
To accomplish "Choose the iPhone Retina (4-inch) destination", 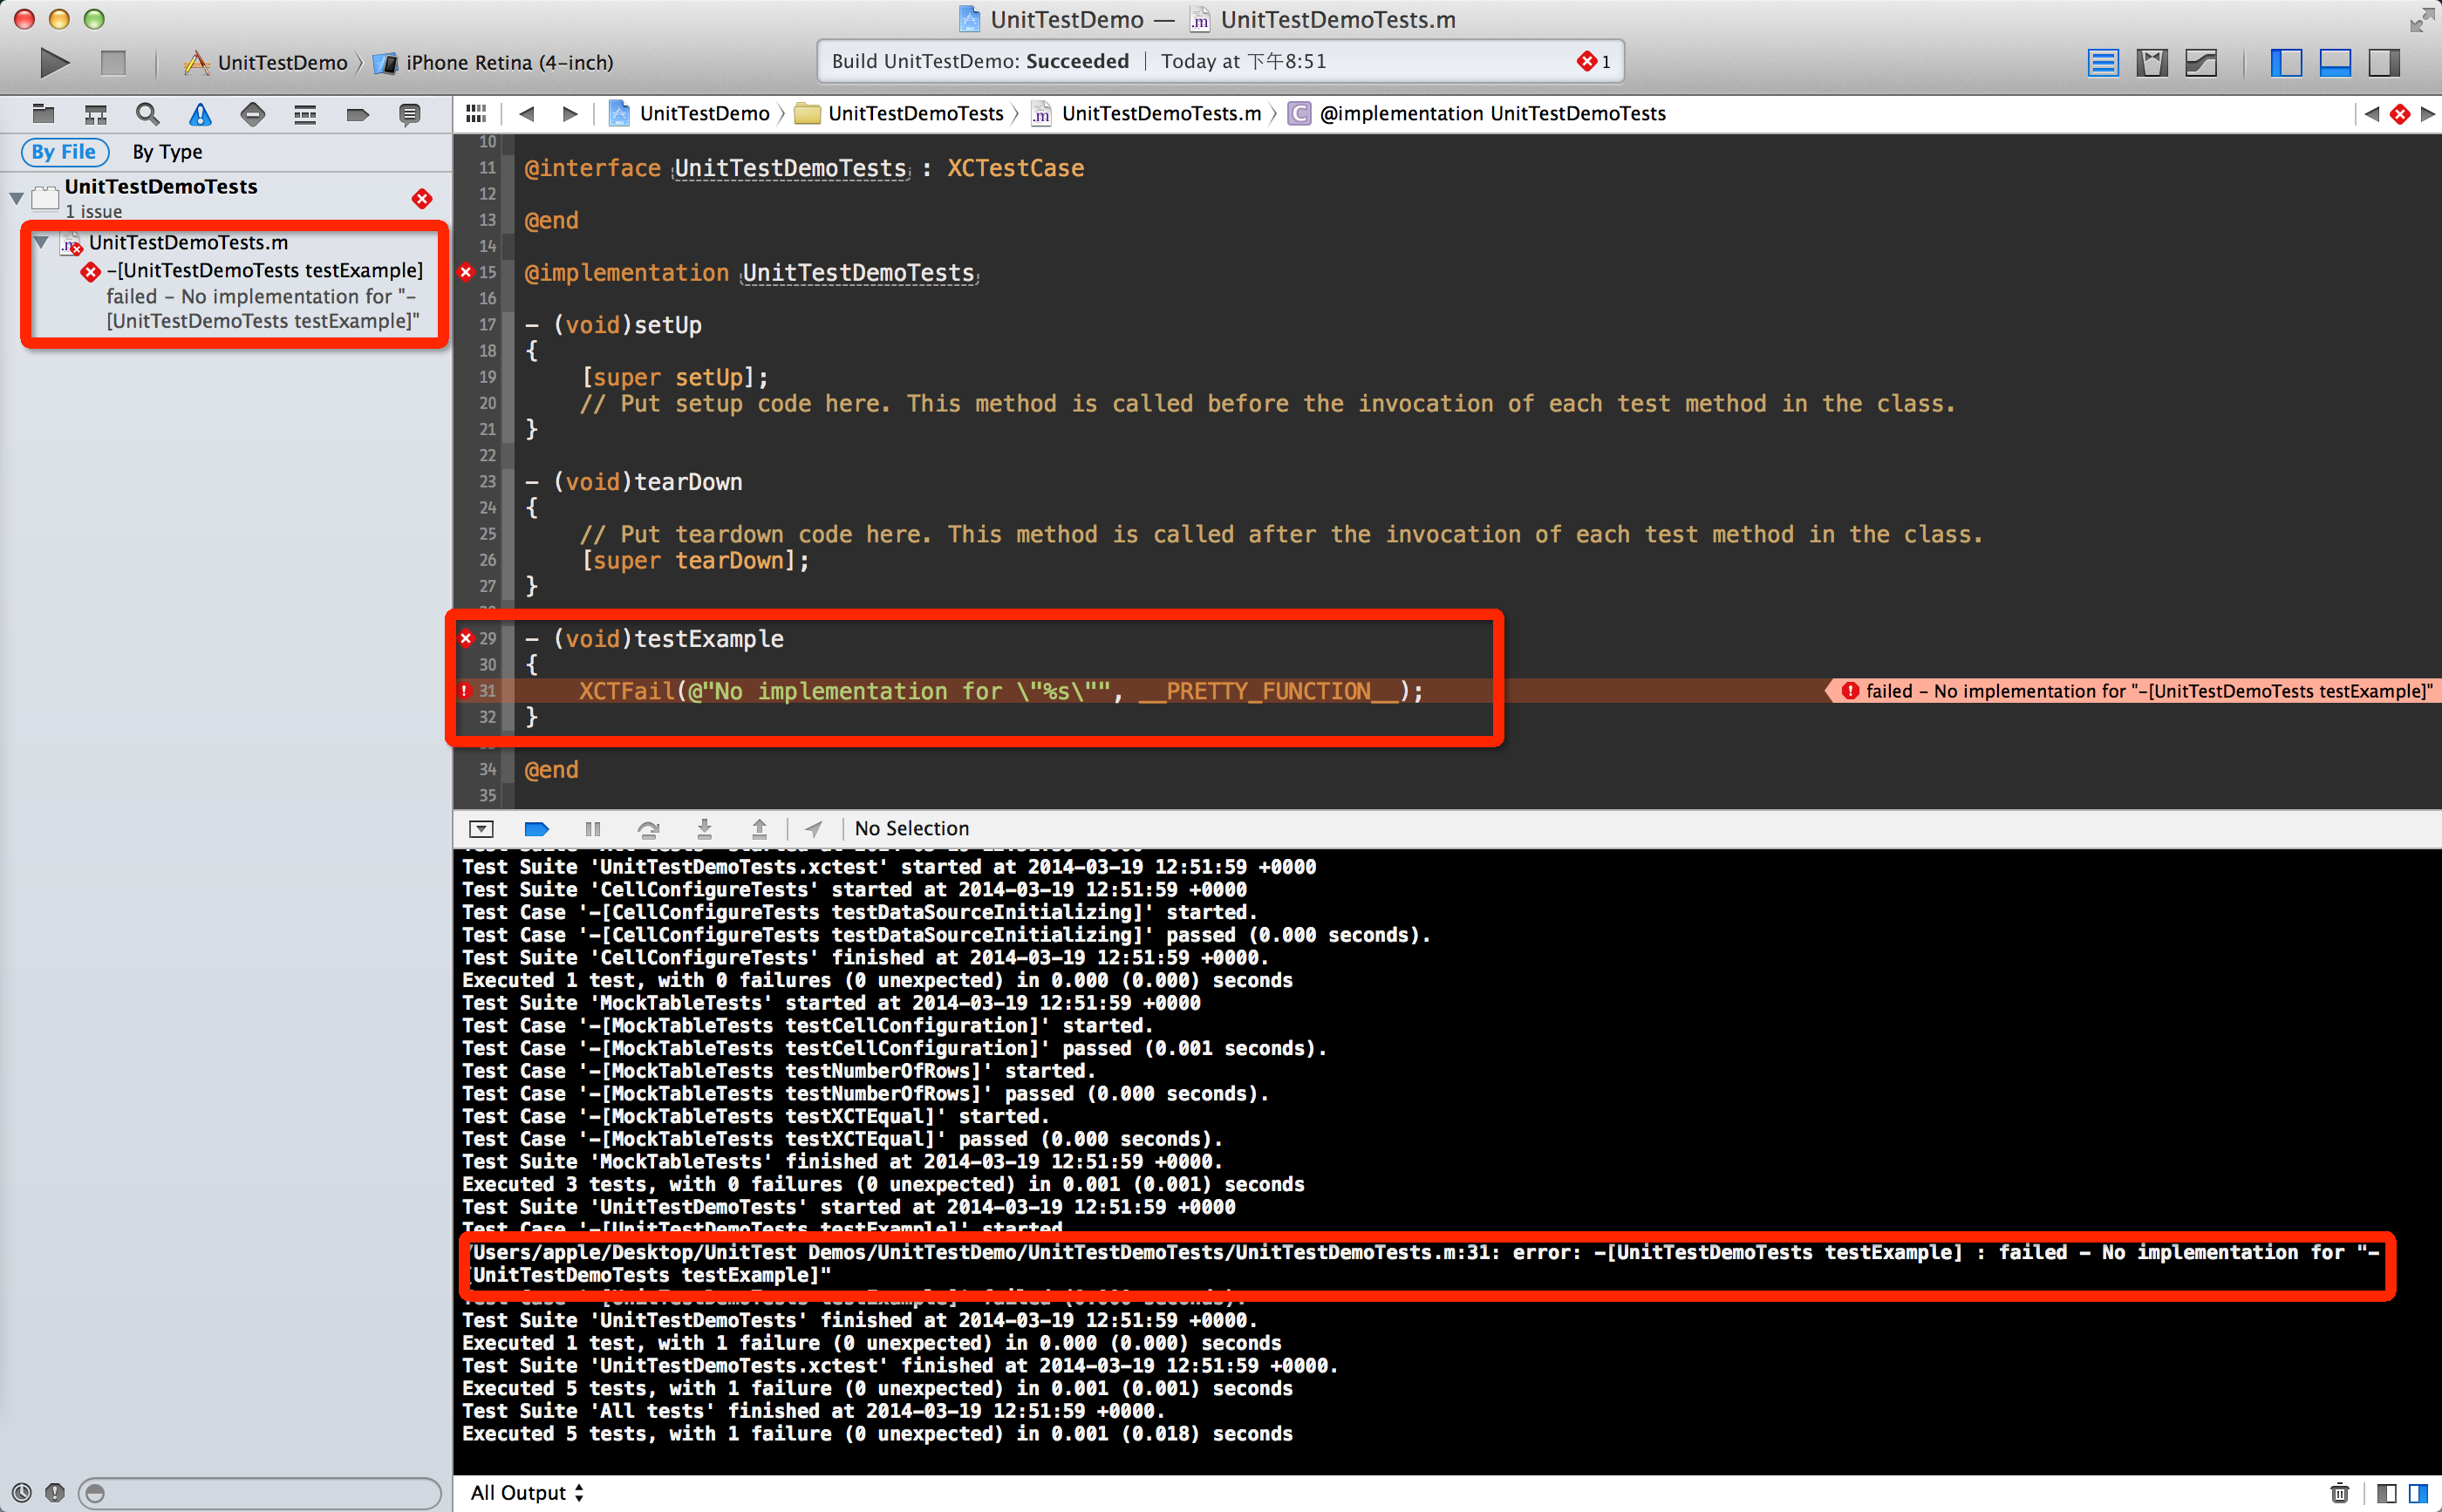I will [494, 63].
